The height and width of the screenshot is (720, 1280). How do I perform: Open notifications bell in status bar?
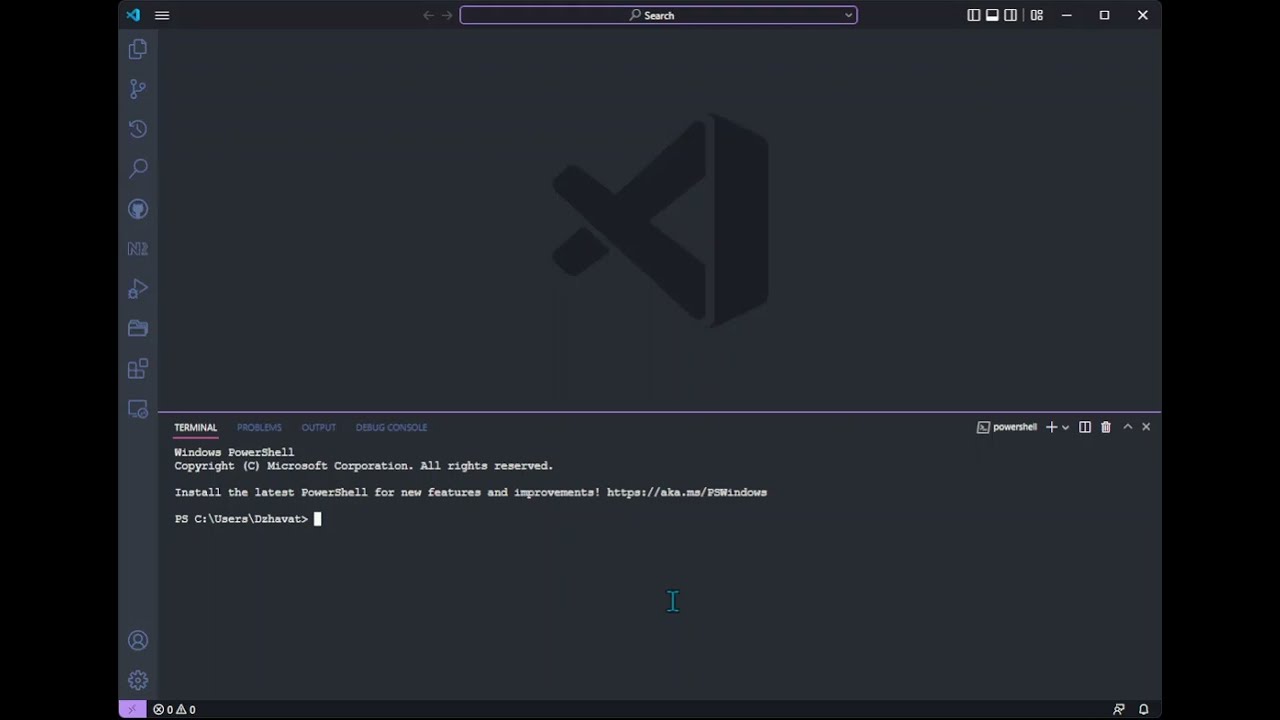1144,709
